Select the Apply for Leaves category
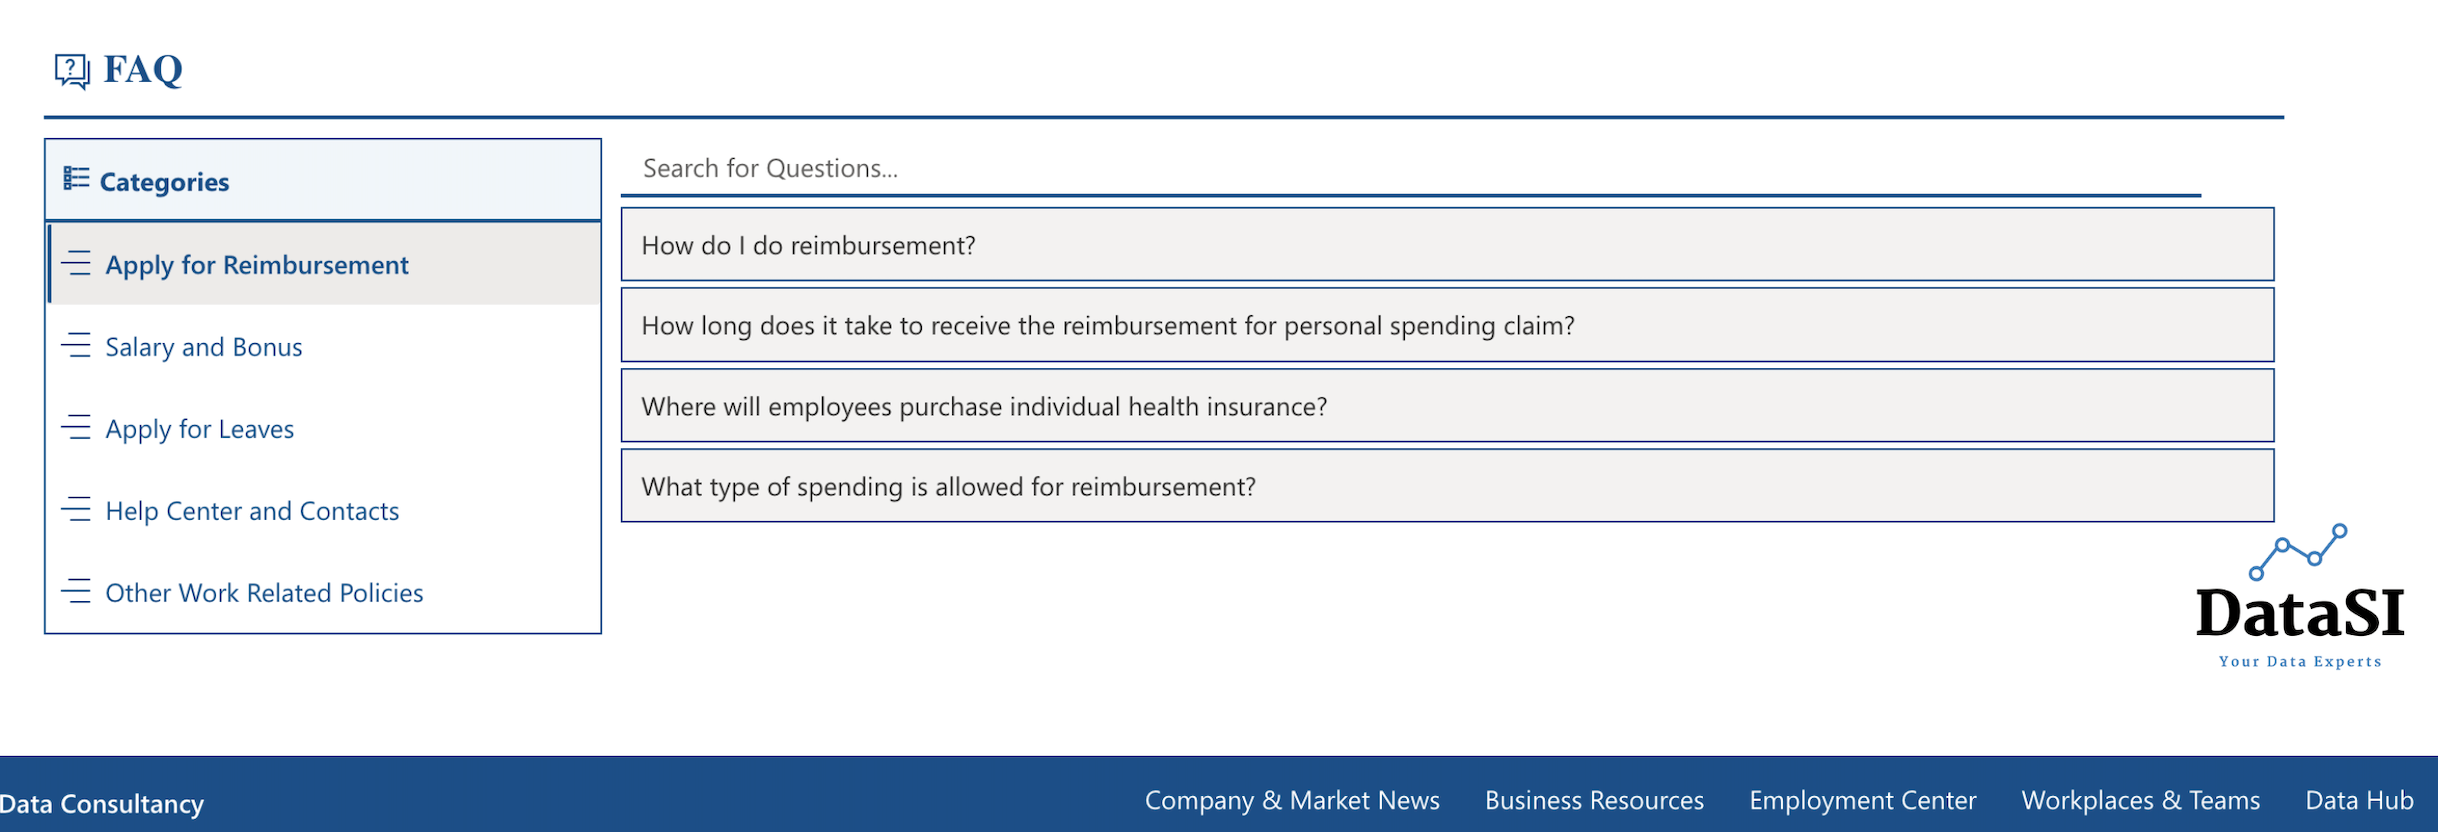This screenshot has width=2438, height=832. point(199,428)
